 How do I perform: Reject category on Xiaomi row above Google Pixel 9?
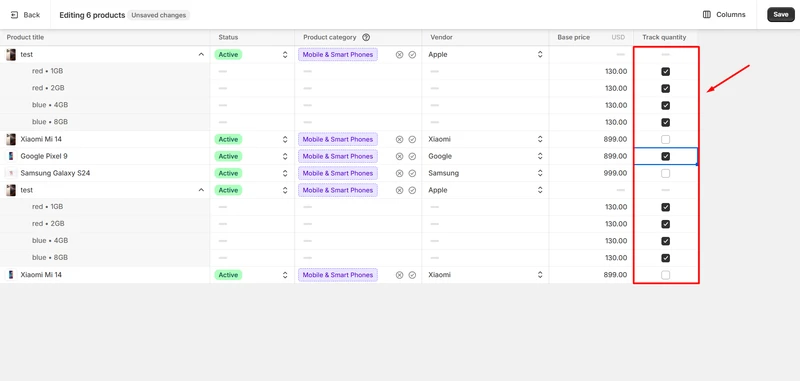point(399,139)
